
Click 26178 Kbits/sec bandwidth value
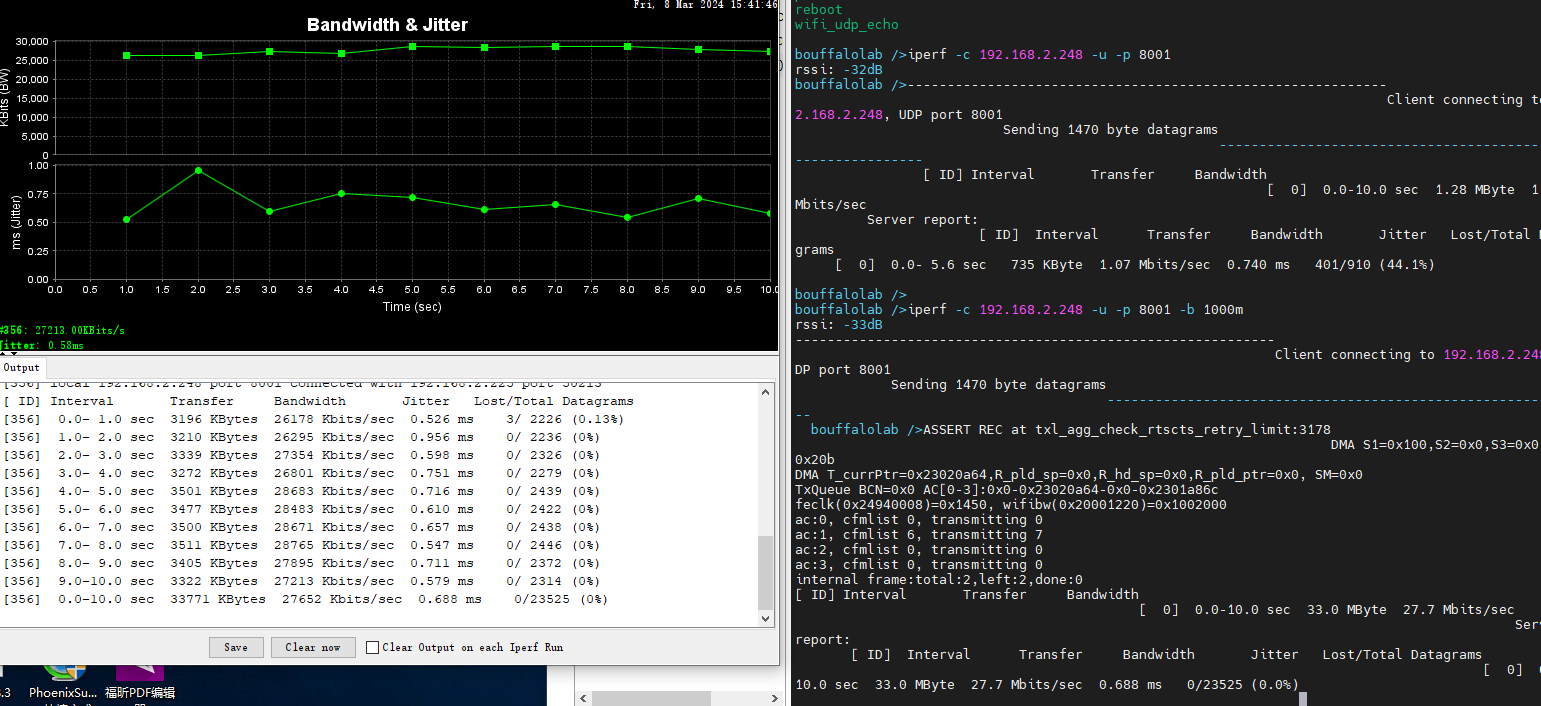(334, 419)
